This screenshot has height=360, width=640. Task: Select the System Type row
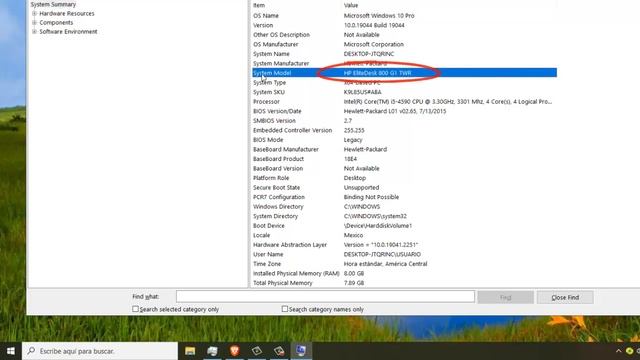click(404, 82)
